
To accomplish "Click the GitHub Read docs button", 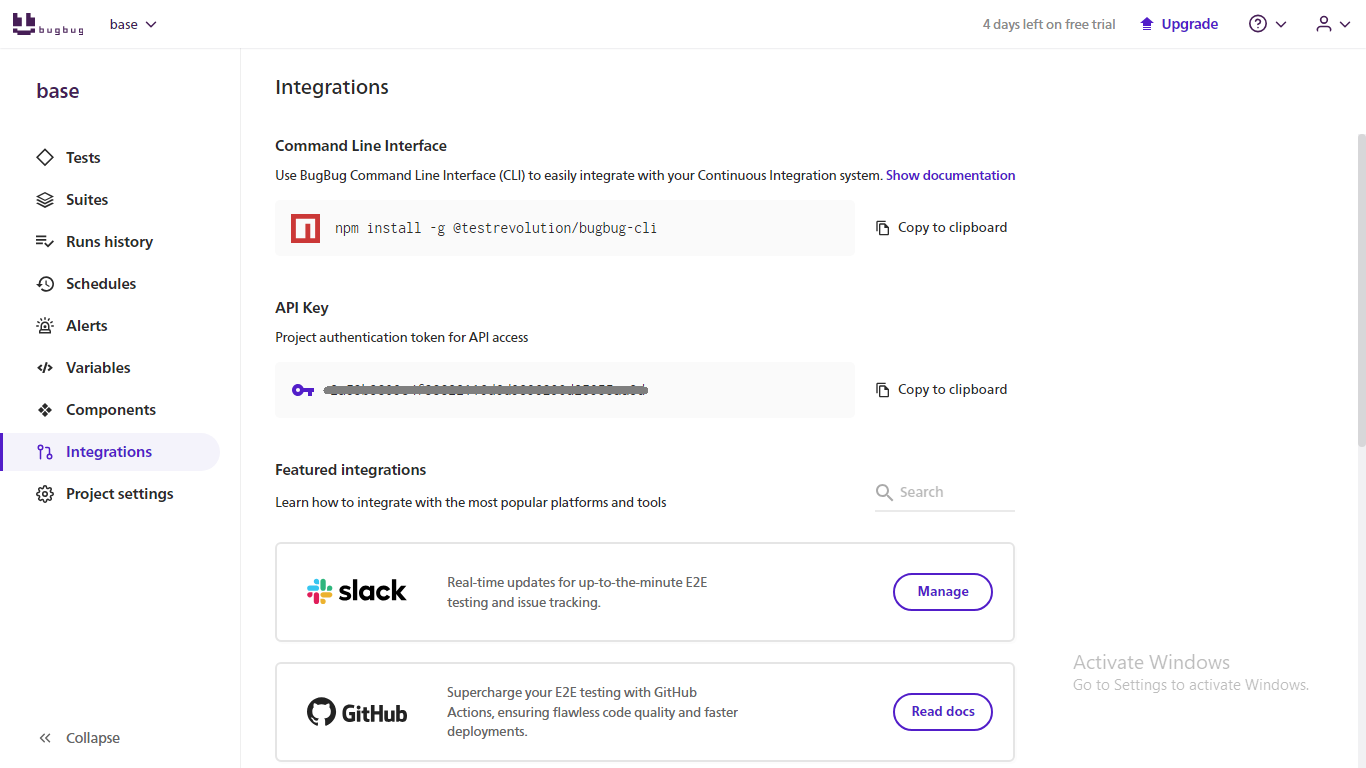I will click(942, 712).
